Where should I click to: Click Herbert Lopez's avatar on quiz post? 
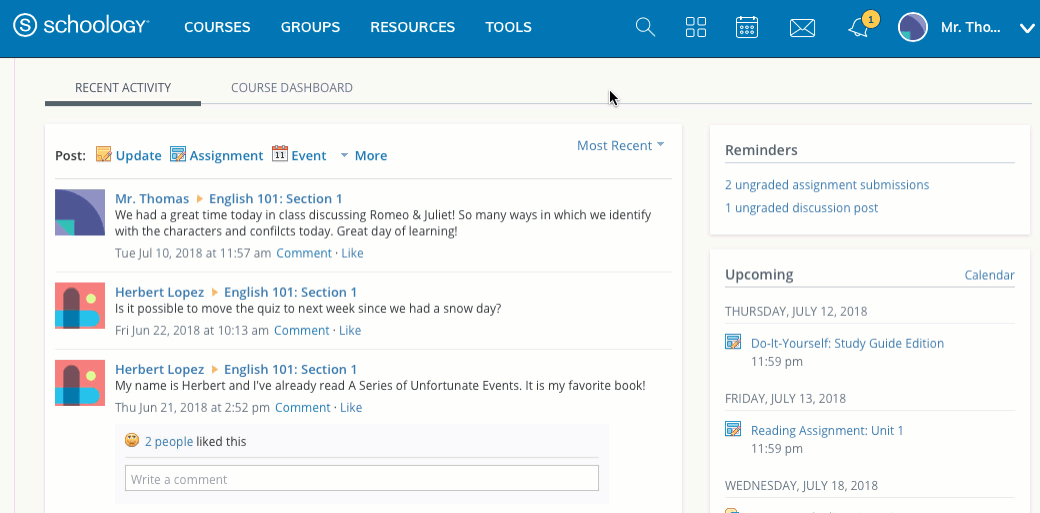(80, 306)
